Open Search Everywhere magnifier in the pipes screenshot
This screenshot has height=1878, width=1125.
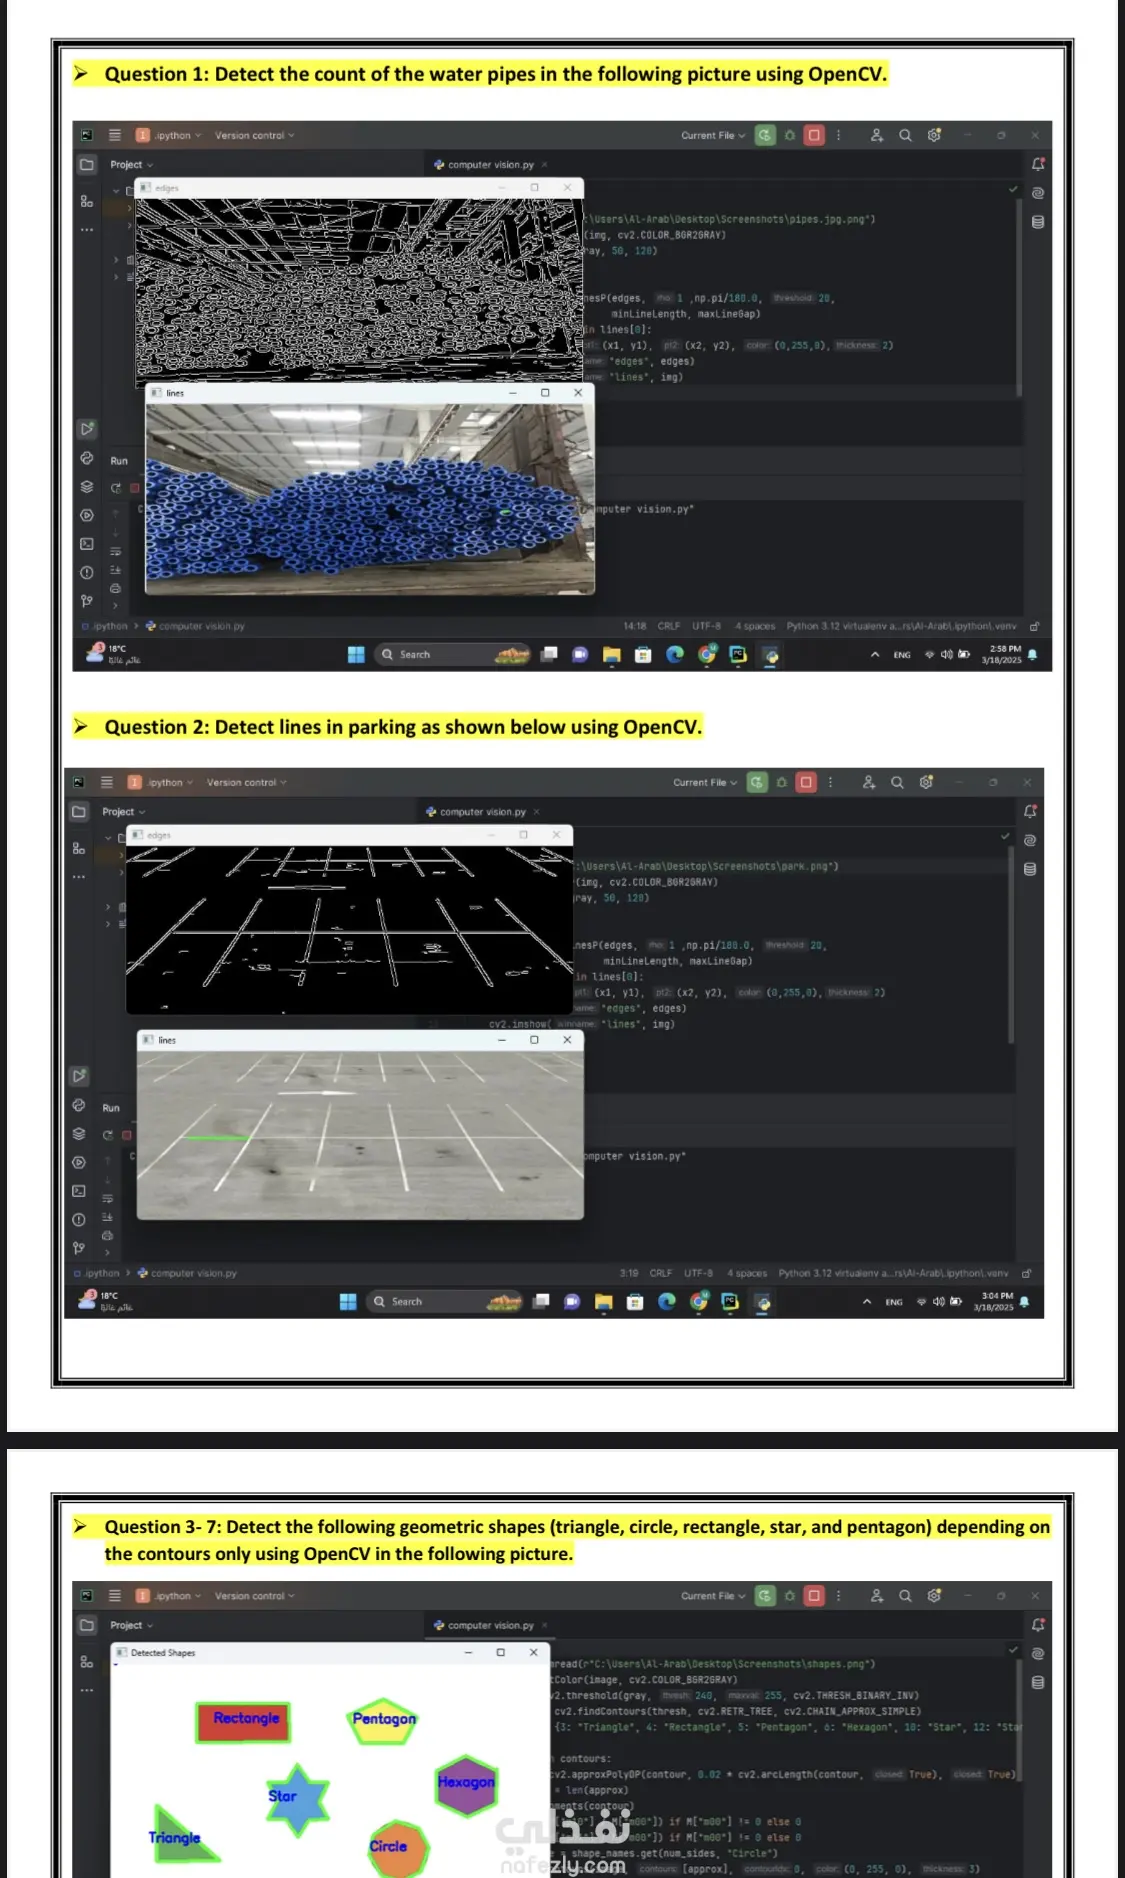905,135
